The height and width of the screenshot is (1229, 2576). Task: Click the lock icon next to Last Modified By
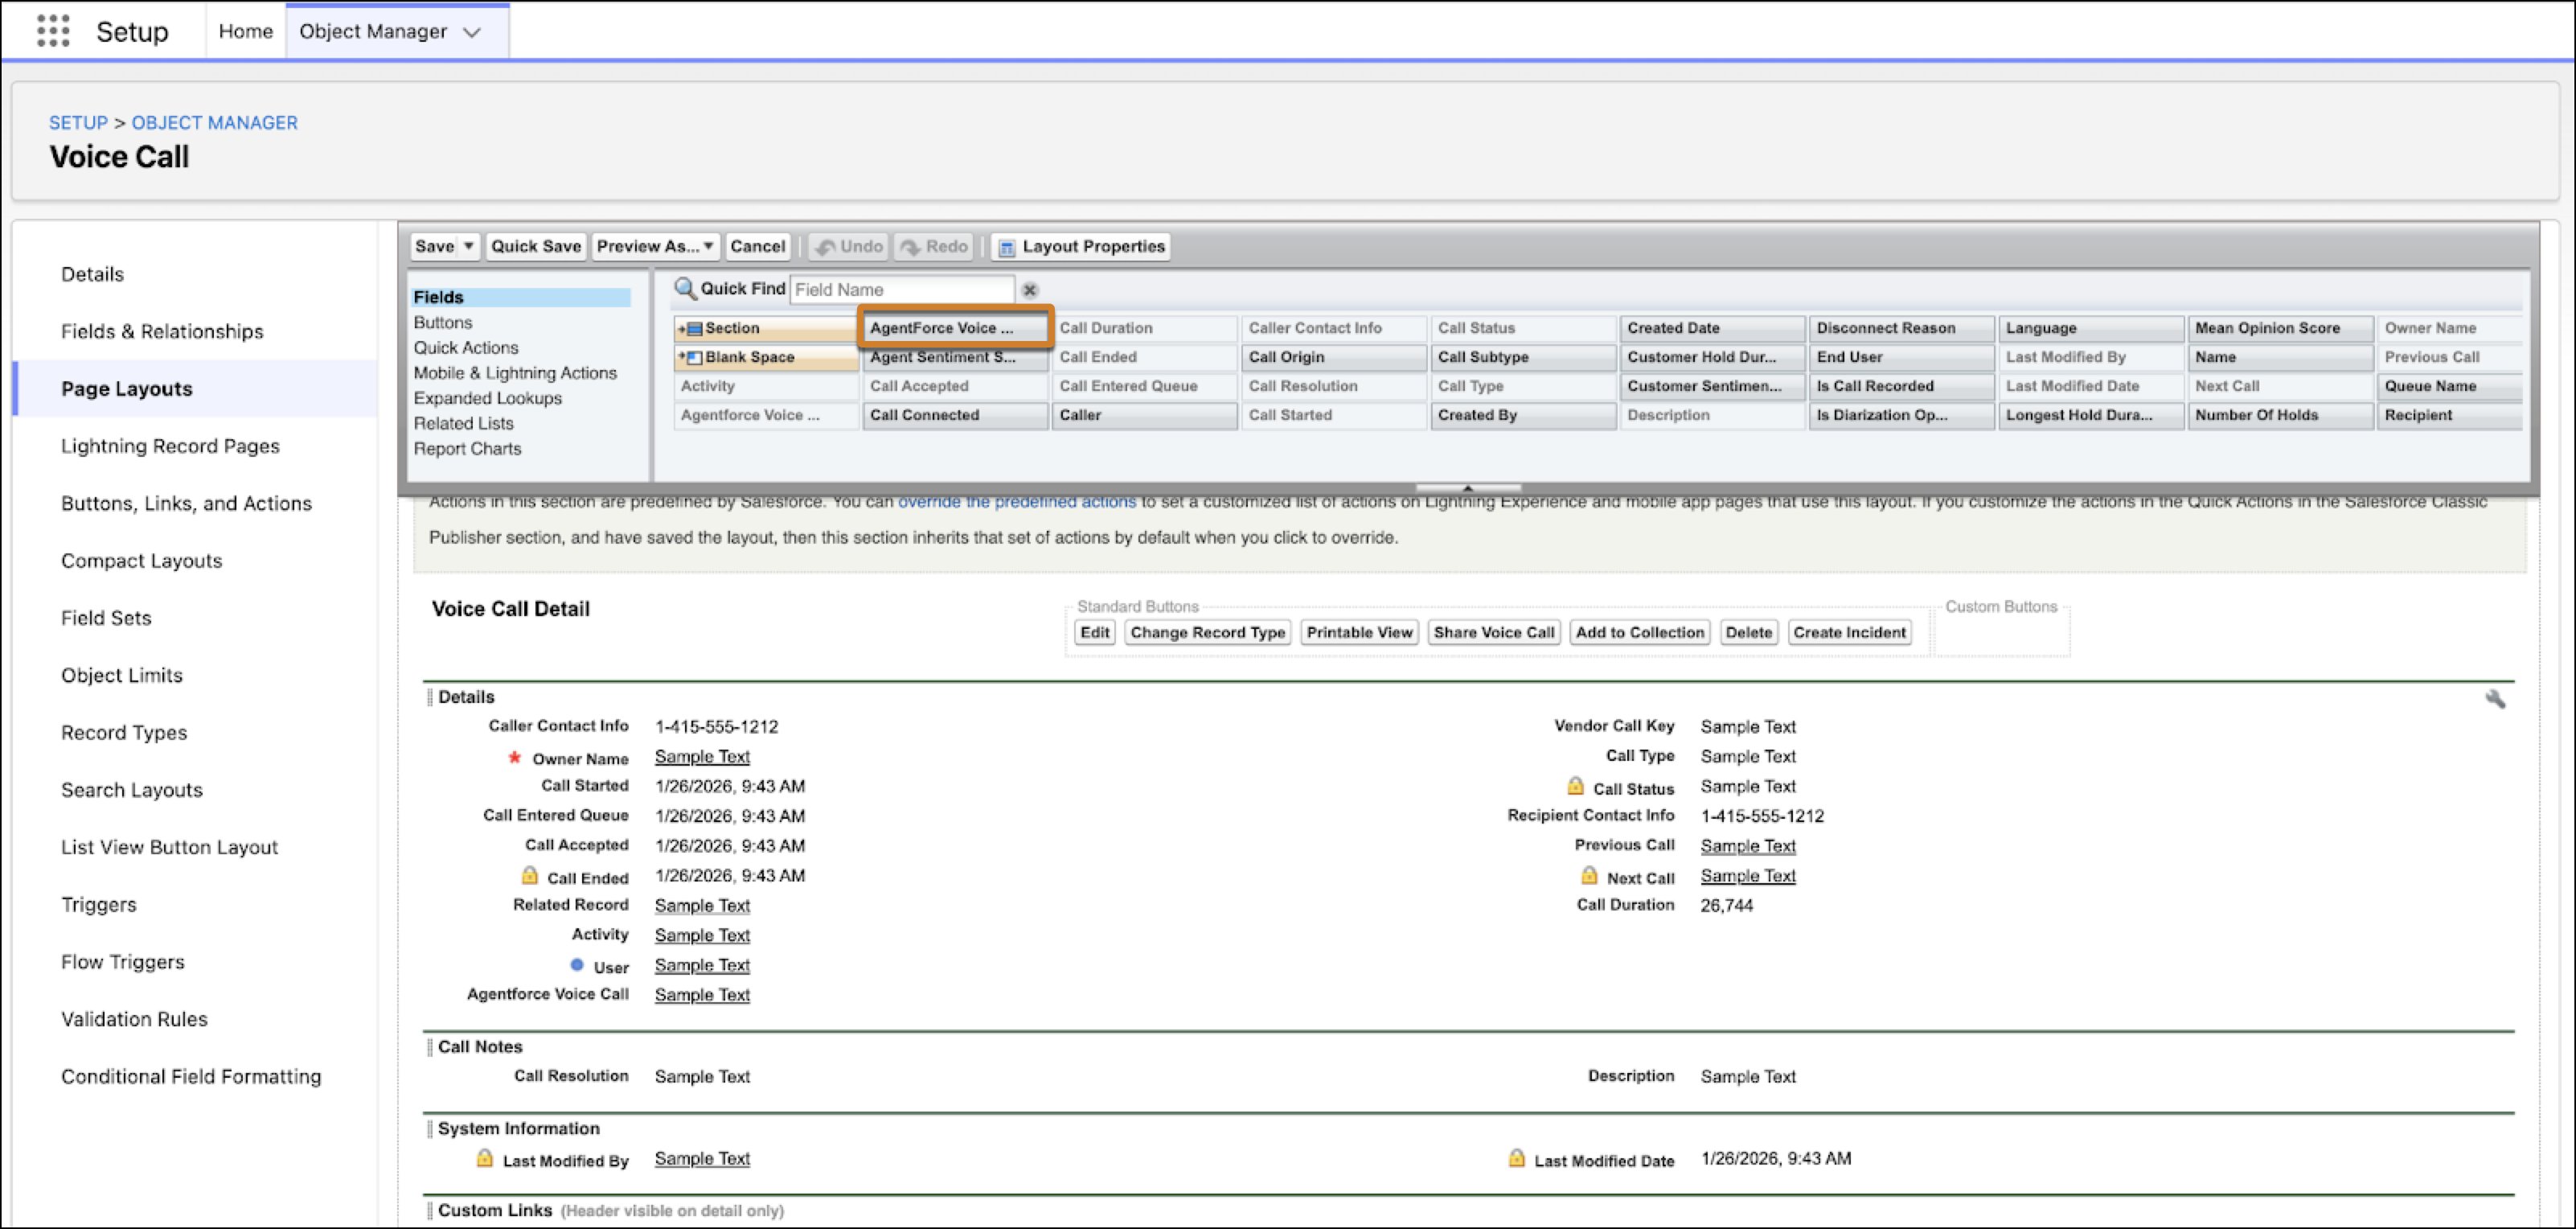[x=484, y=1158]
